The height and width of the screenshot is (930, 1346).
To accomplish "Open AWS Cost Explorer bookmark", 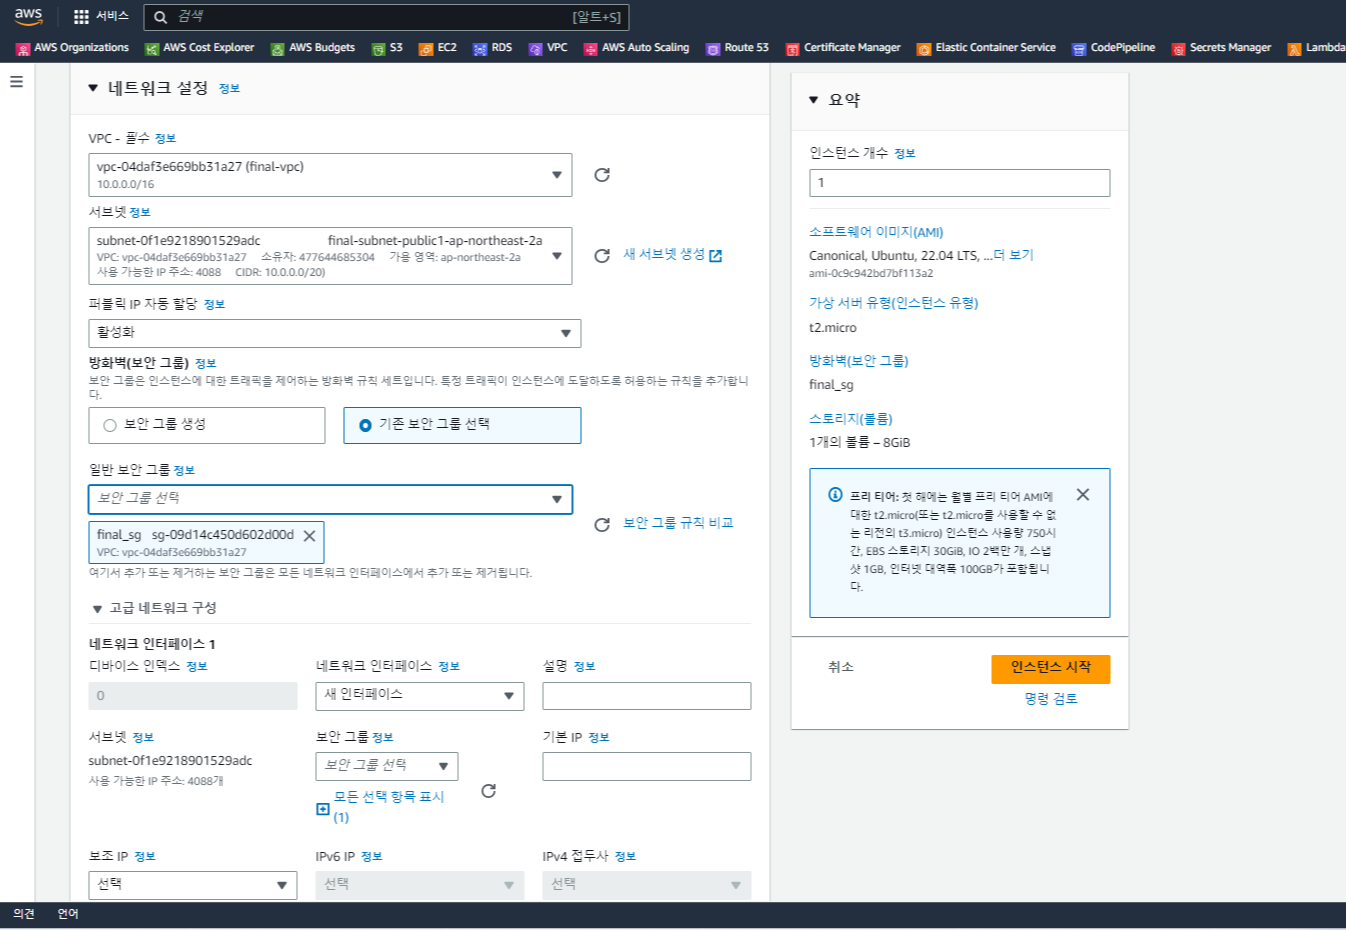I will (x=200, y=48).
